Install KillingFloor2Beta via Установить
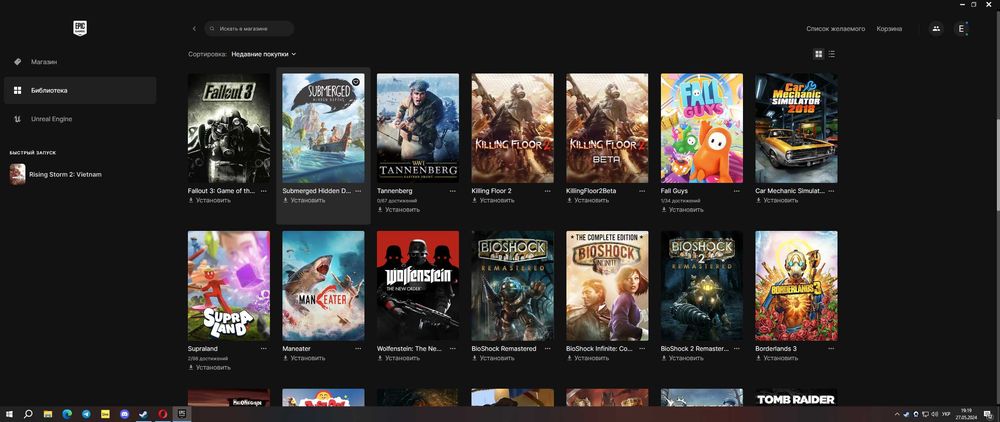The width and height of the screenshot is (1000, 422). (587, 200)
